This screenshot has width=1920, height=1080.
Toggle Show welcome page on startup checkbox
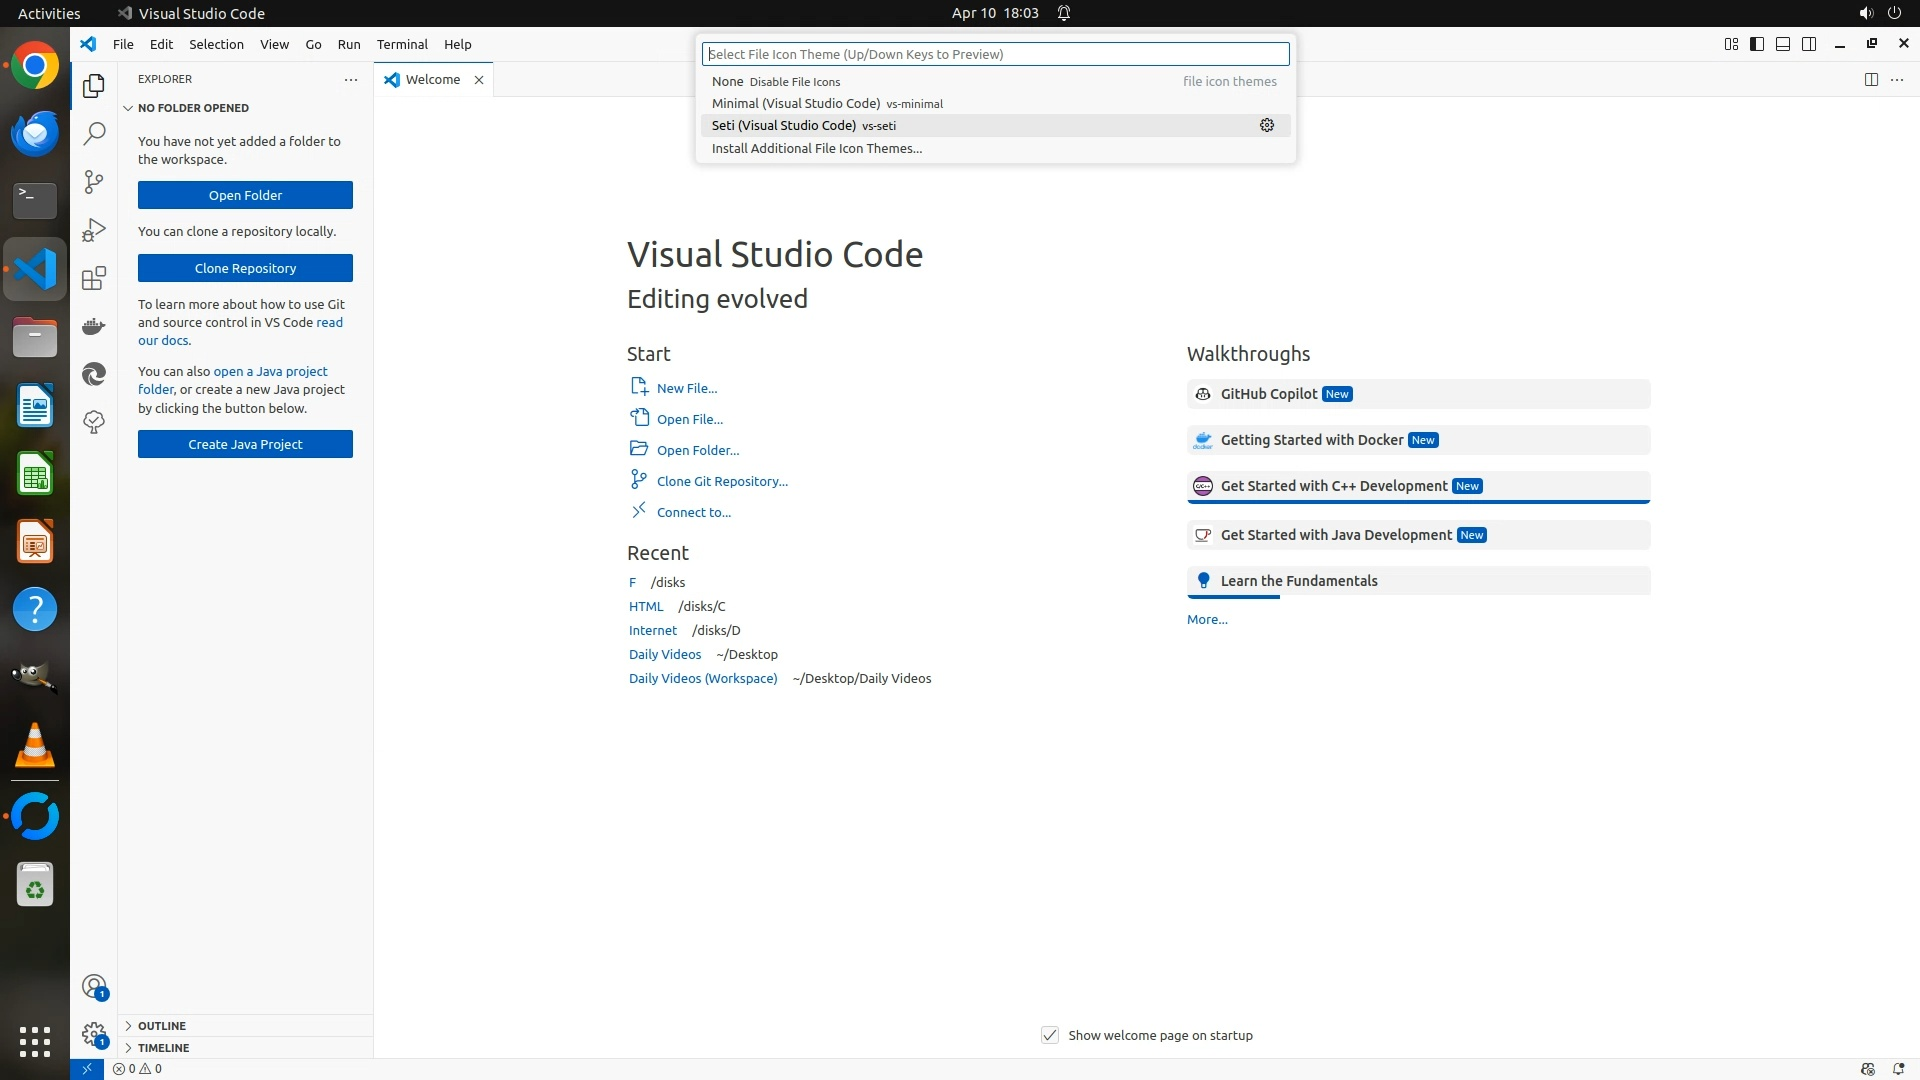[x=1050, y=1035]
